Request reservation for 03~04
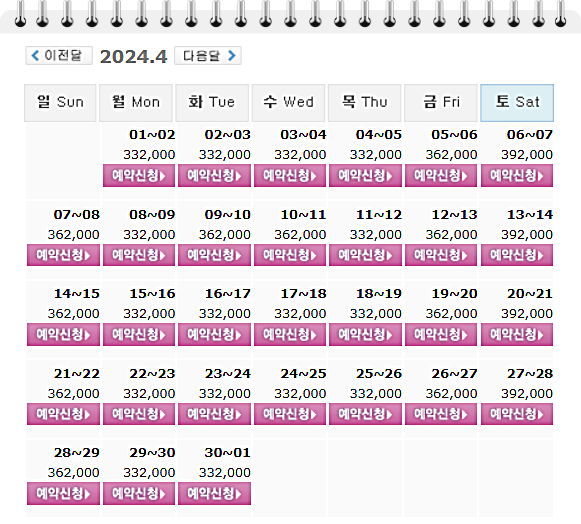The width and height of the screenshot is (581, 524). click(290, 175)
